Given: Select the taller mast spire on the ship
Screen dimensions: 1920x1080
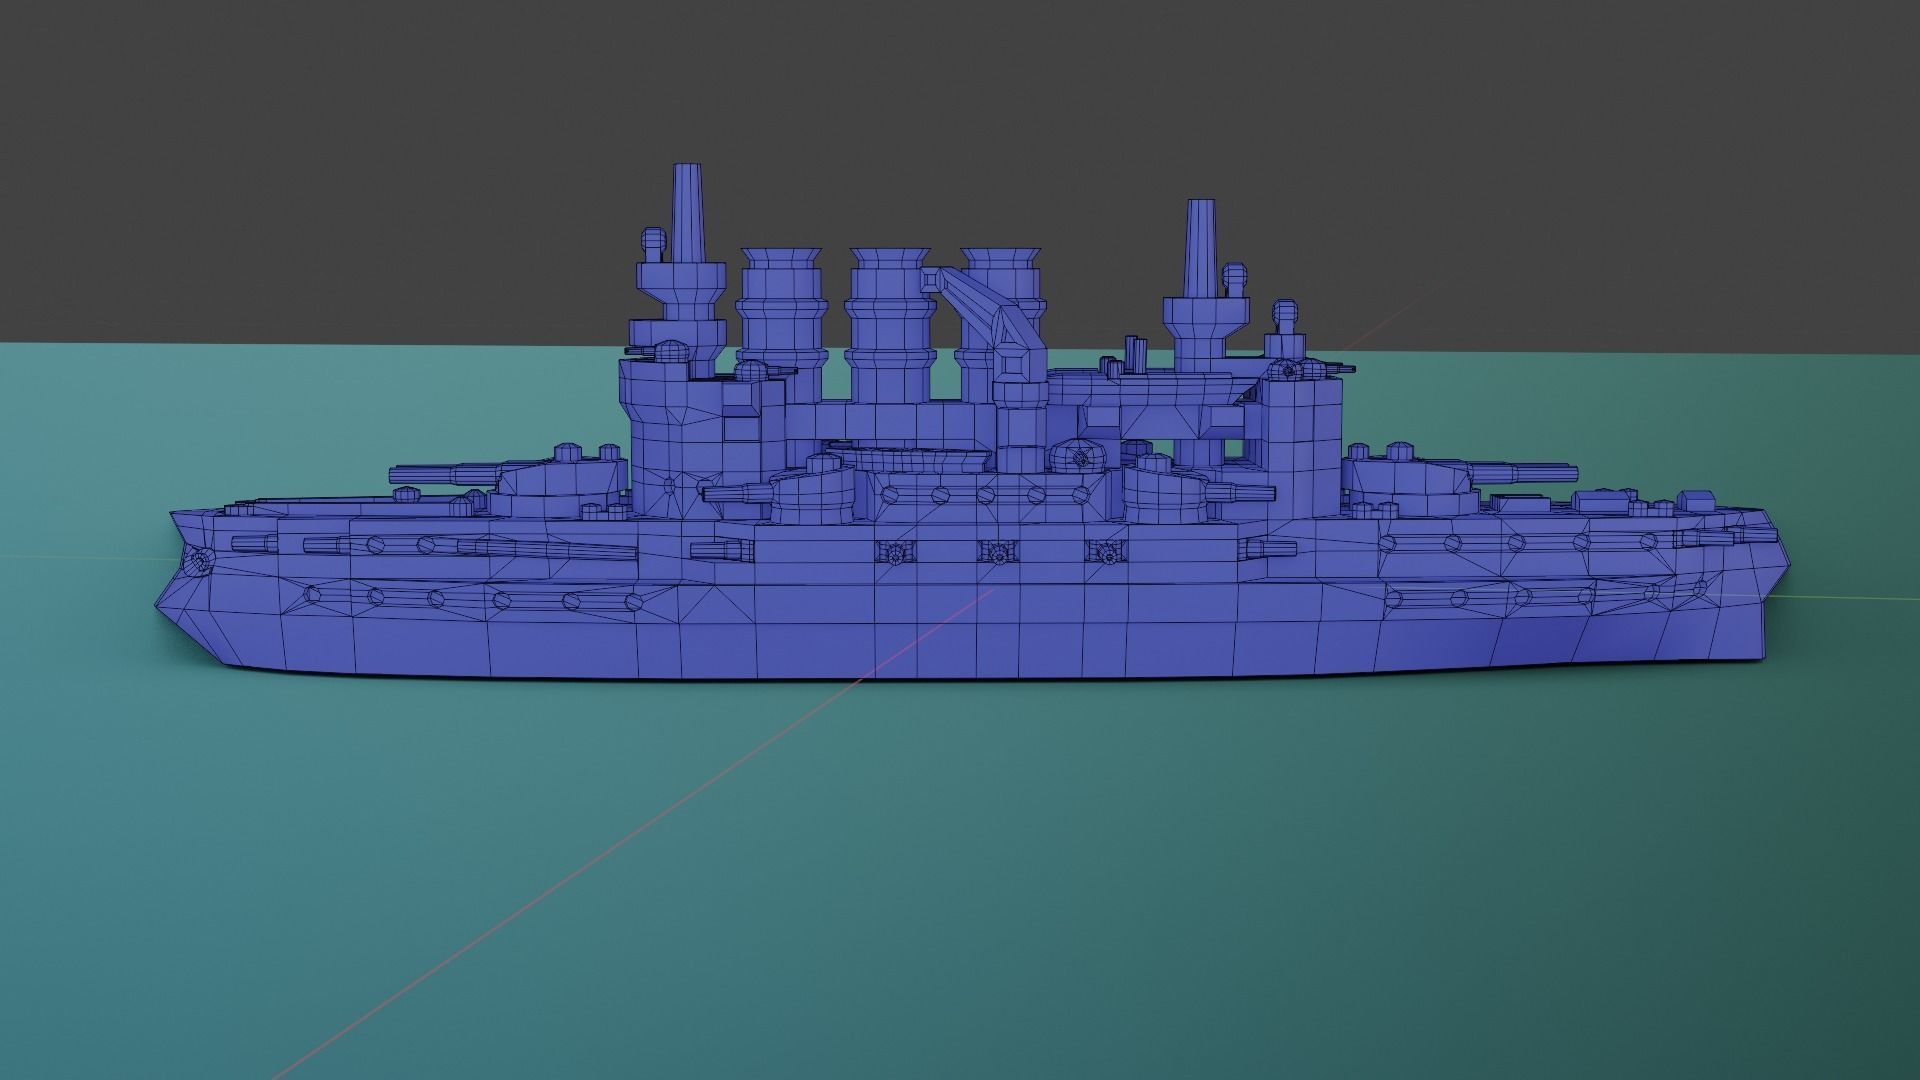Looking at the screenshot, I should click(x=688, y=214).
